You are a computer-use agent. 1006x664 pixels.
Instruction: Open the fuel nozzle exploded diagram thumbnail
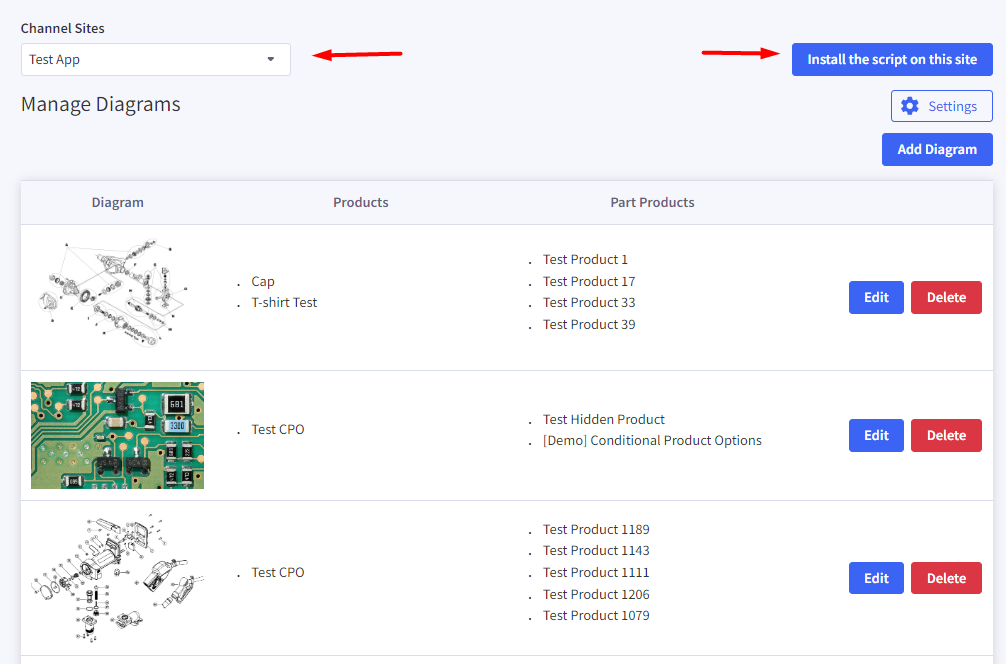[x=117, y=578]
